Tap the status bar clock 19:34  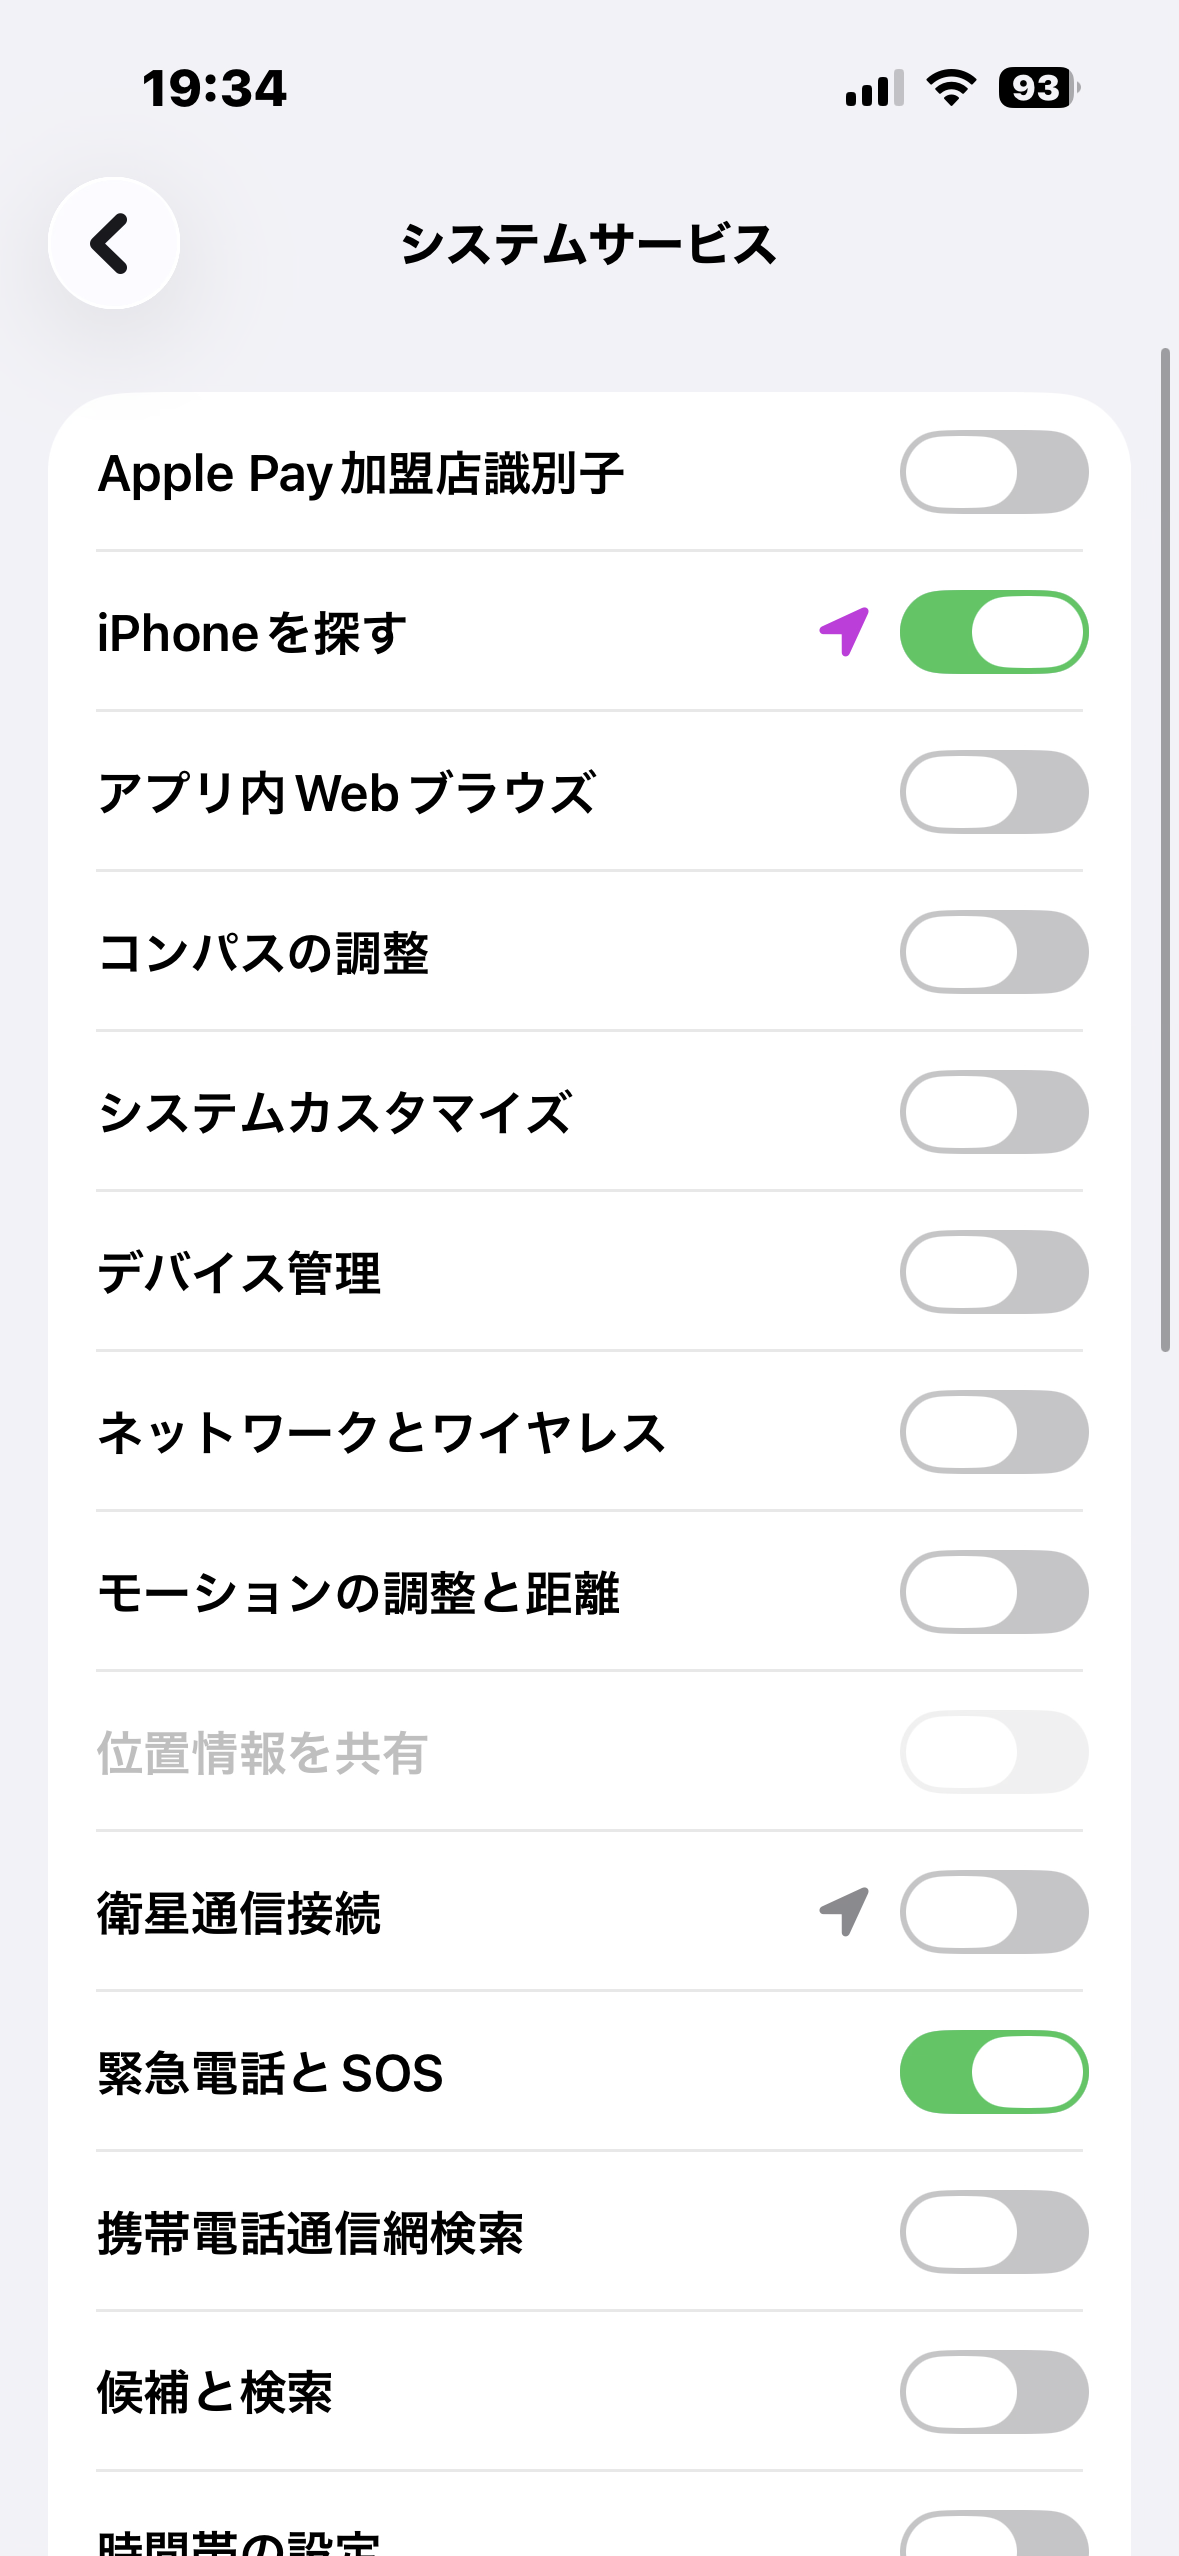(x=214, y=88)
